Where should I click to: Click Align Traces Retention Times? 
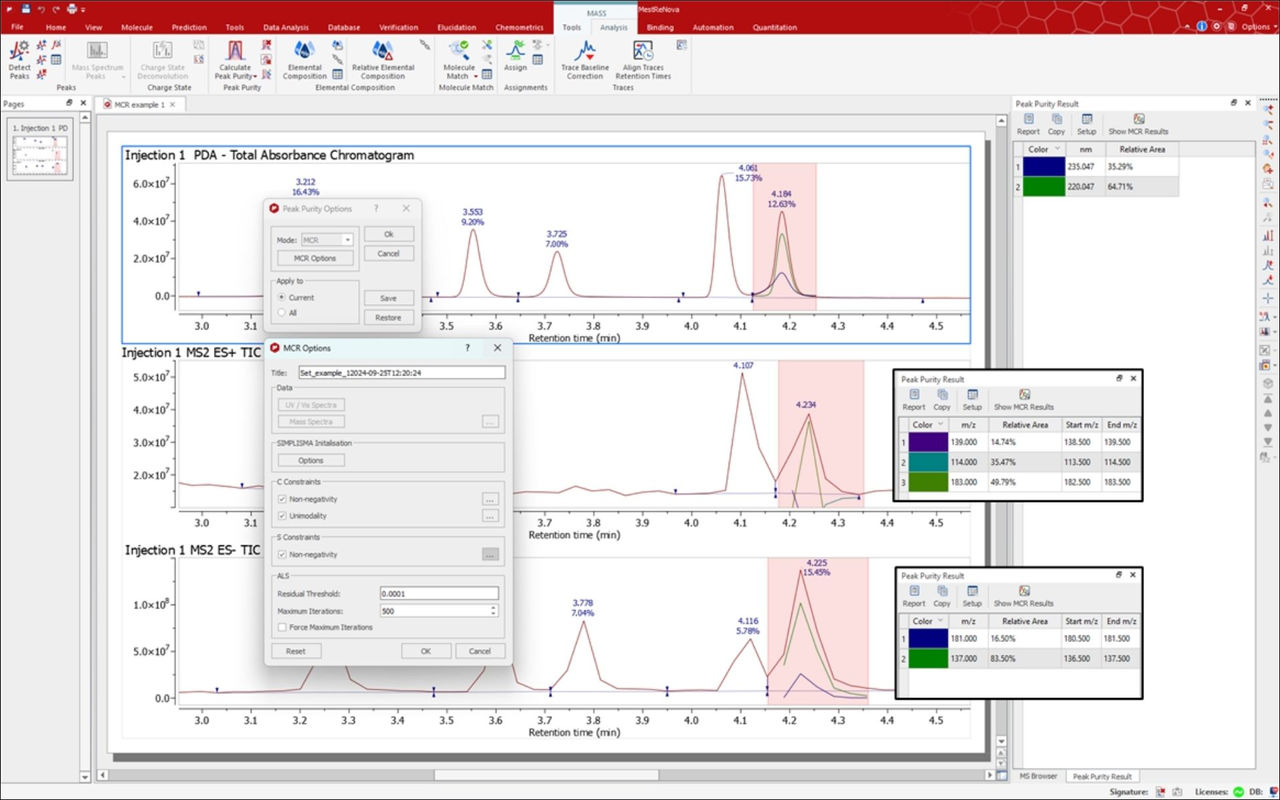click(x=643, y=59)
